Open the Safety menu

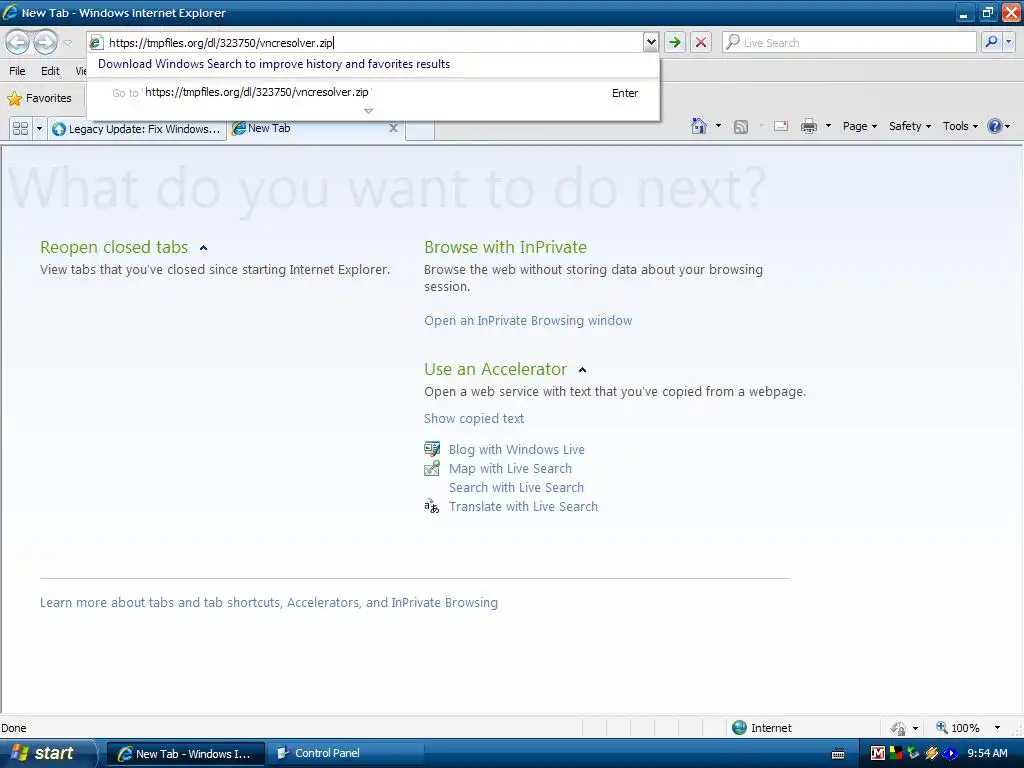tap(910, 126)
